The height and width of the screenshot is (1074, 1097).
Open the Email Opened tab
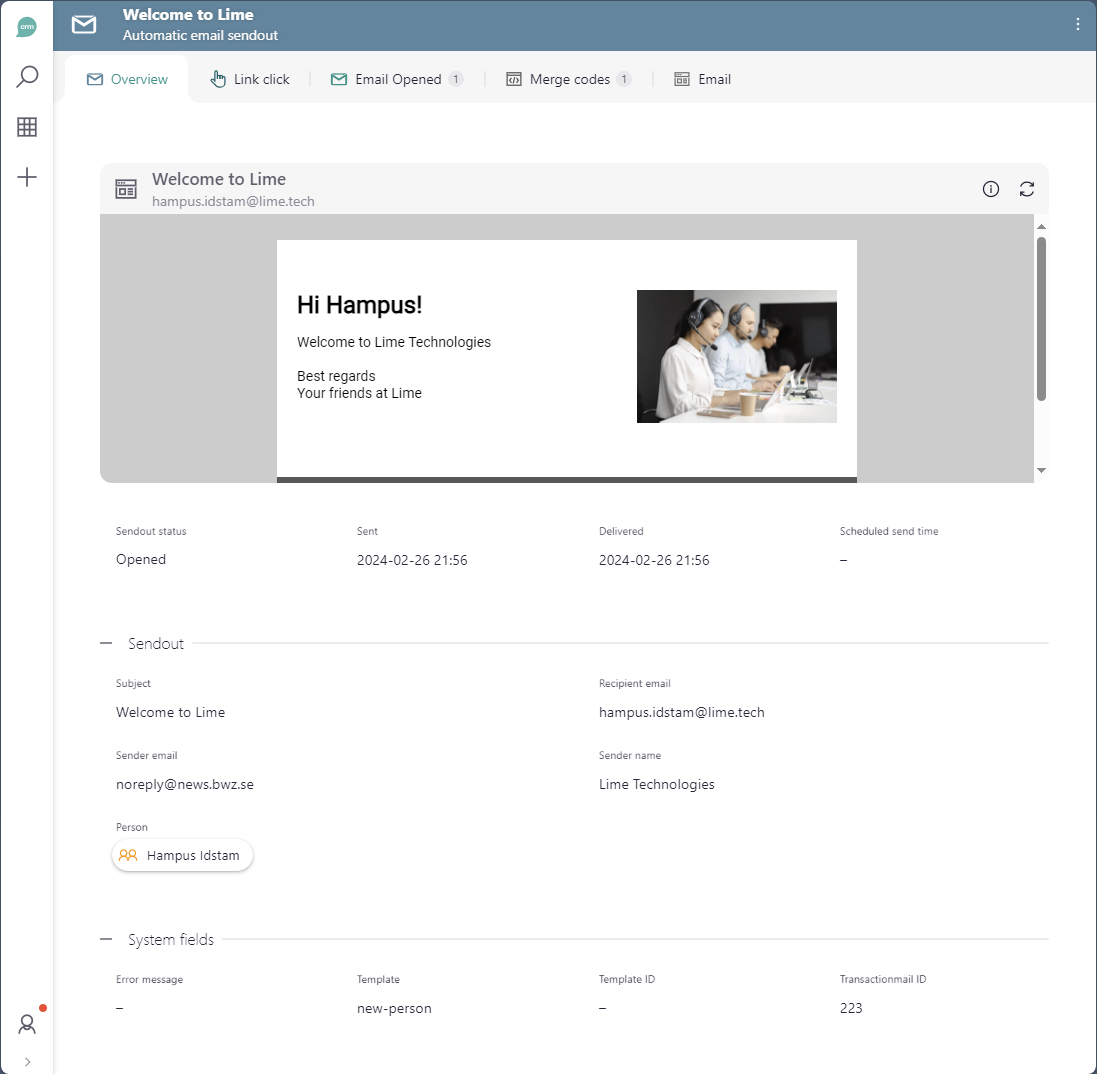tap(397, 79)
